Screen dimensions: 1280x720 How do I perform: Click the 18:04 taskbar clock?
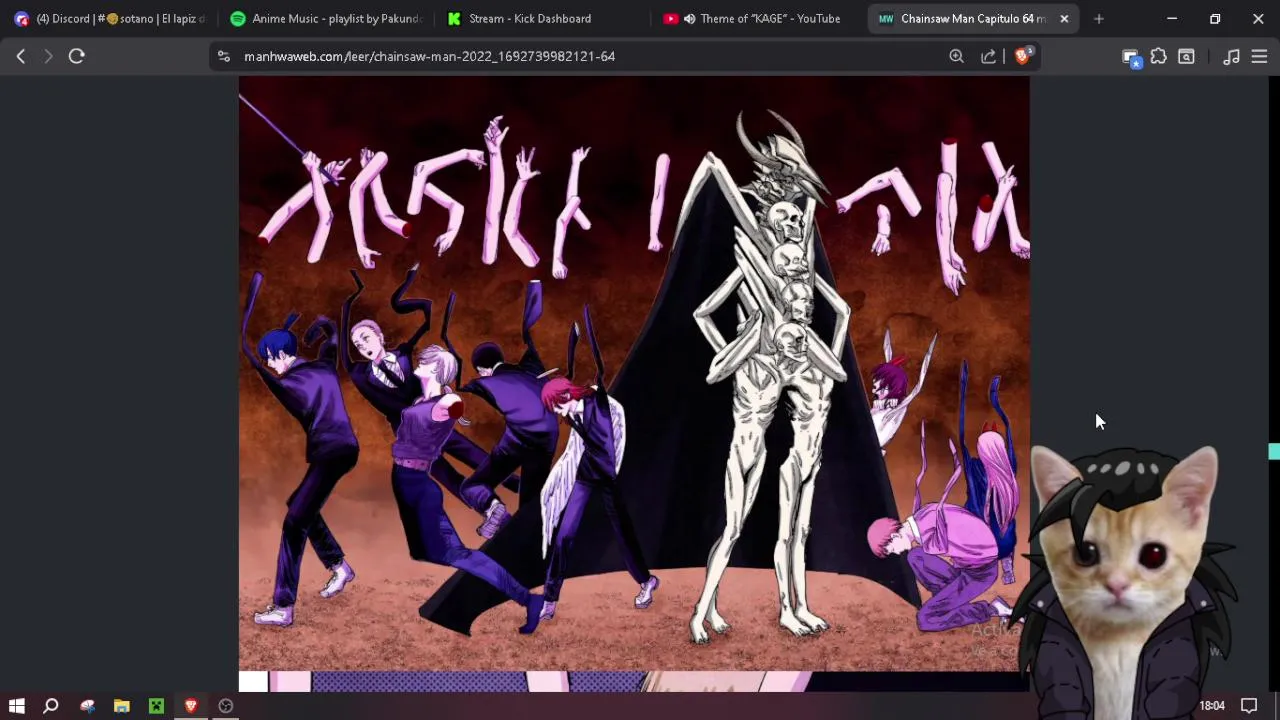click(x=1212, y=706)
